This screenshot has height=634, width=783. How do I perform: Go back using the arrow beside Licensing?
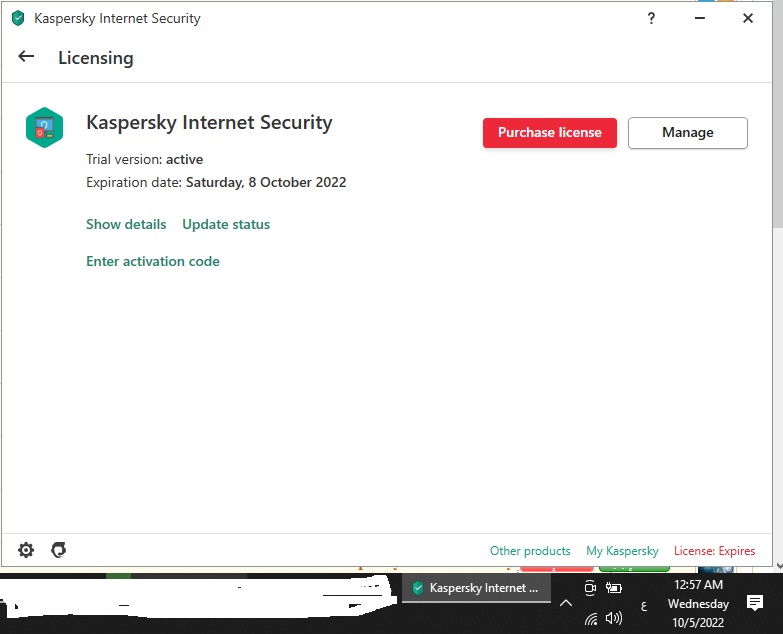(26, 56)
